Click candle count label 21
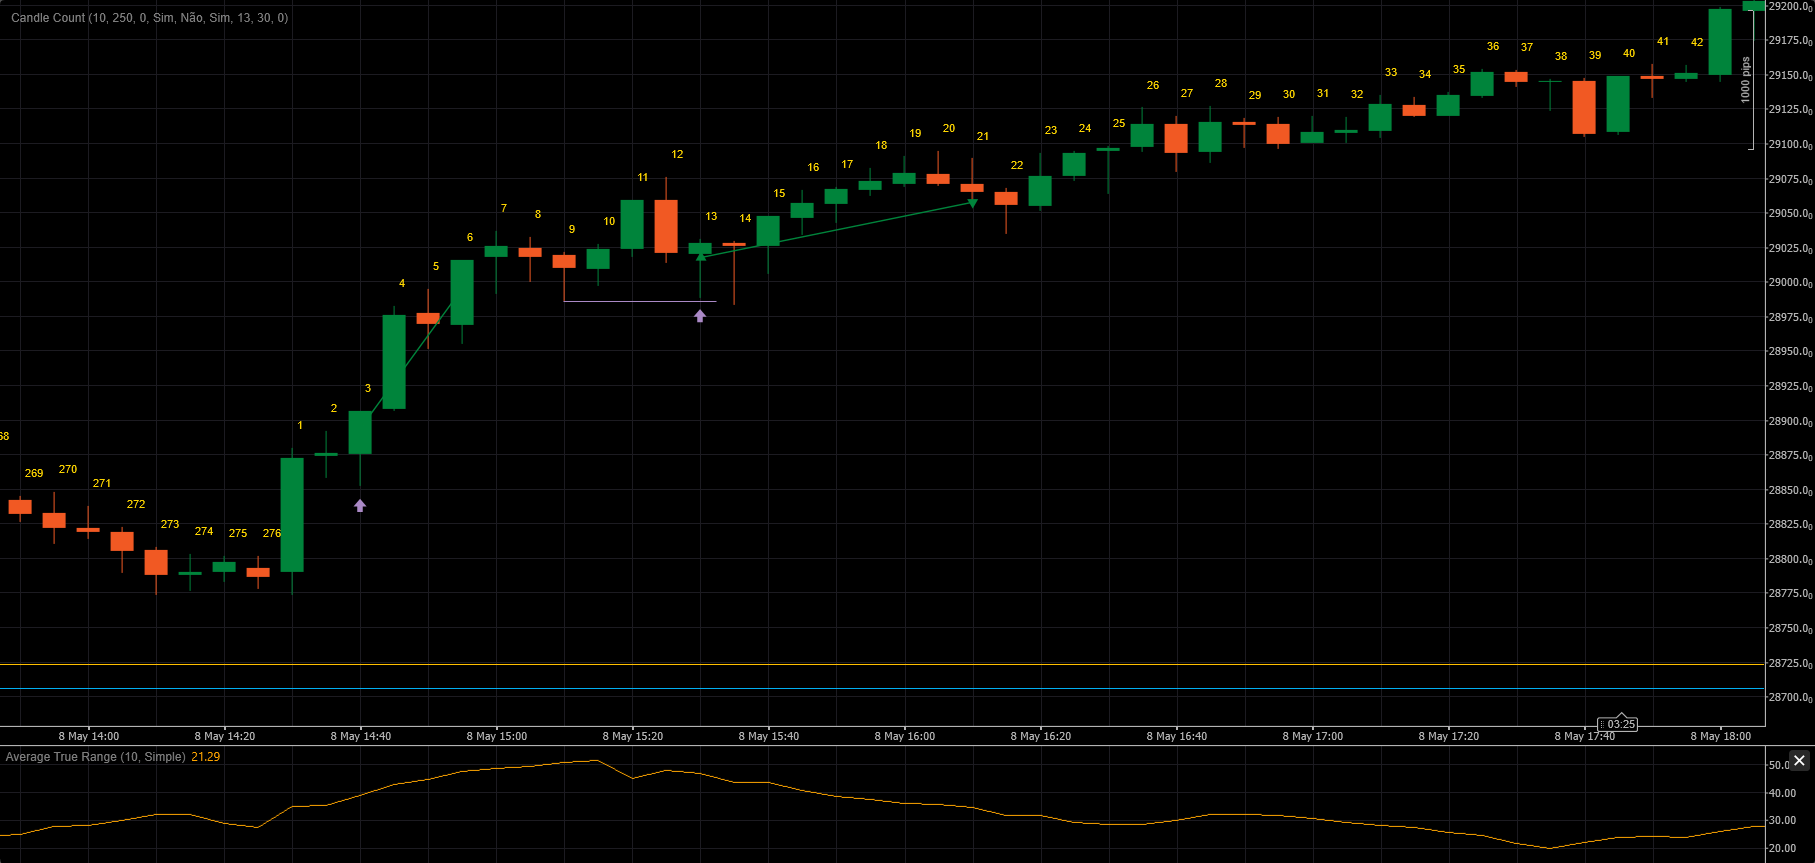 pos(983,136)
